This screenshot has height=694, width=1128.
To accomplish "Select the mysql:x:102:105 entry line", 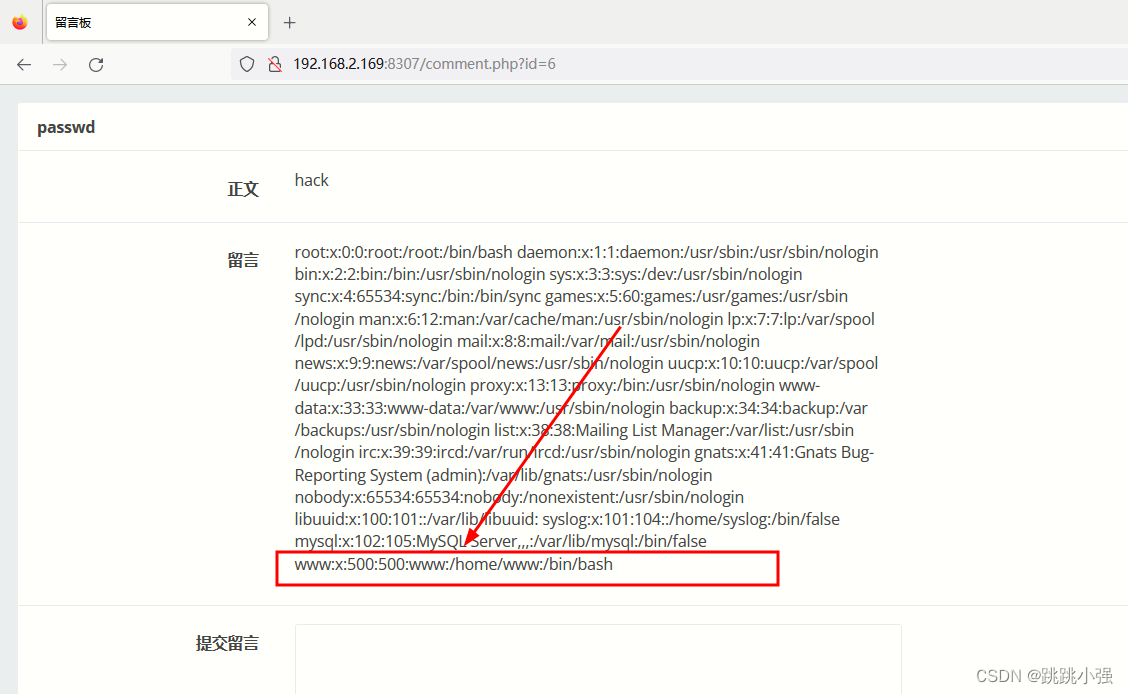I will (x=501, y=541).
